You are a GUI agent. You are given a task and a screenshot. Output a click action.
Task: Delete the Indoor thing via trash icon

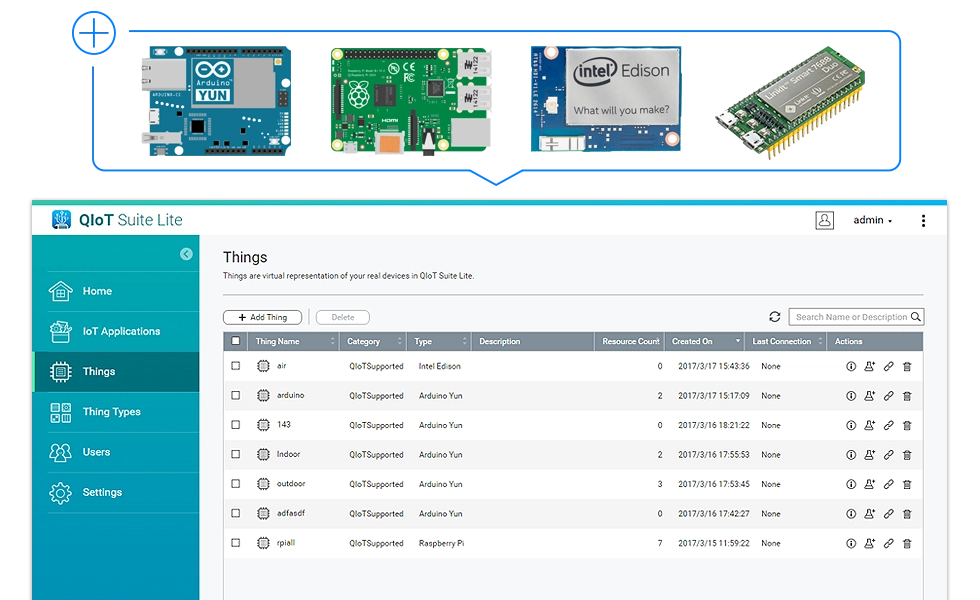[907, 455]
